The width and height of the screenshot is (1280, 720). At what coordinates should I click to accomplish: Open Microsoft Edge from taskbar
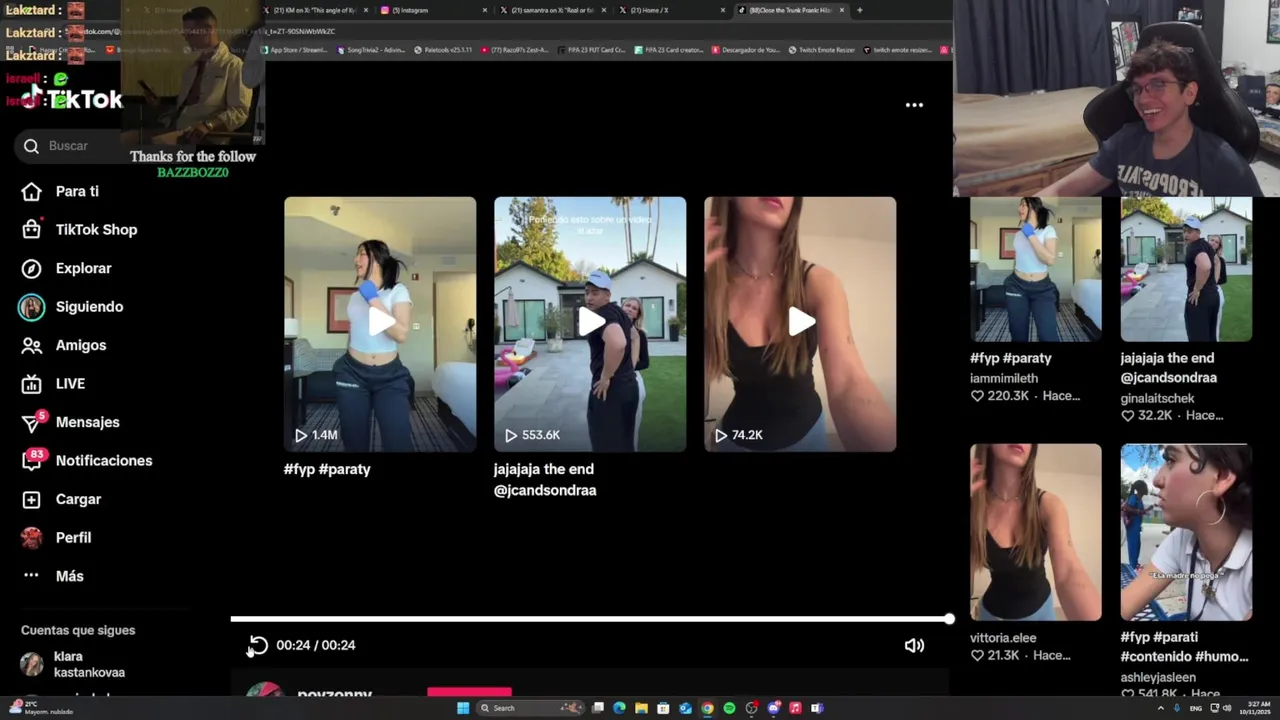(619, 708)
